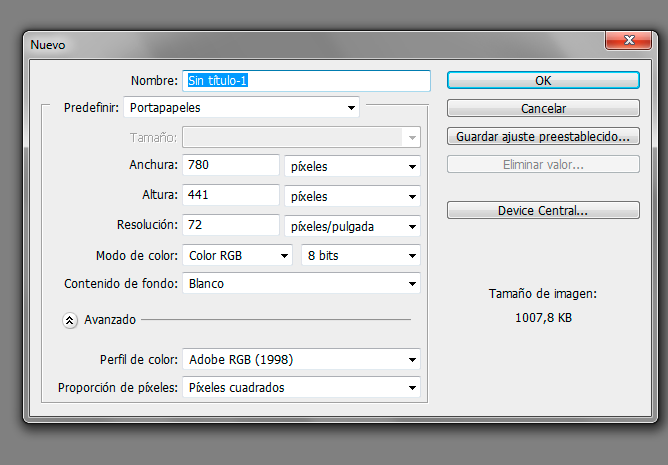The image size is (668, 465).
Task: Click the Anchura: label
Action: pos(153,165)
